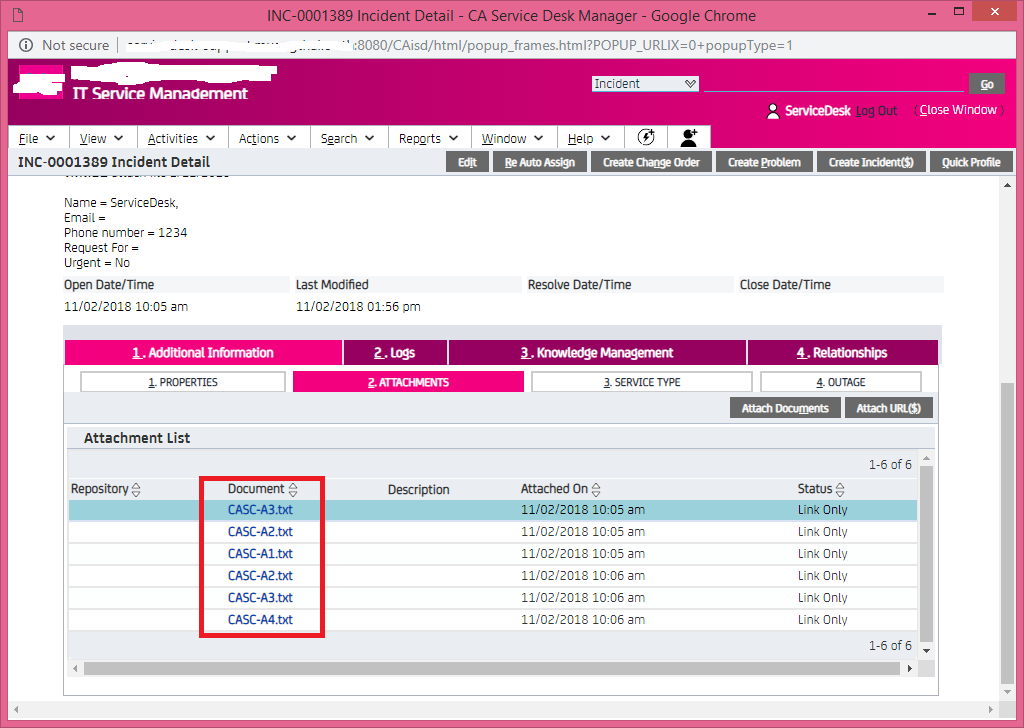Image resolution: width=1024 pixels, height=728 pixels.
Task: Open CASC-A3.txt attached at 10:05 am
Action: (x=260, y=510)
